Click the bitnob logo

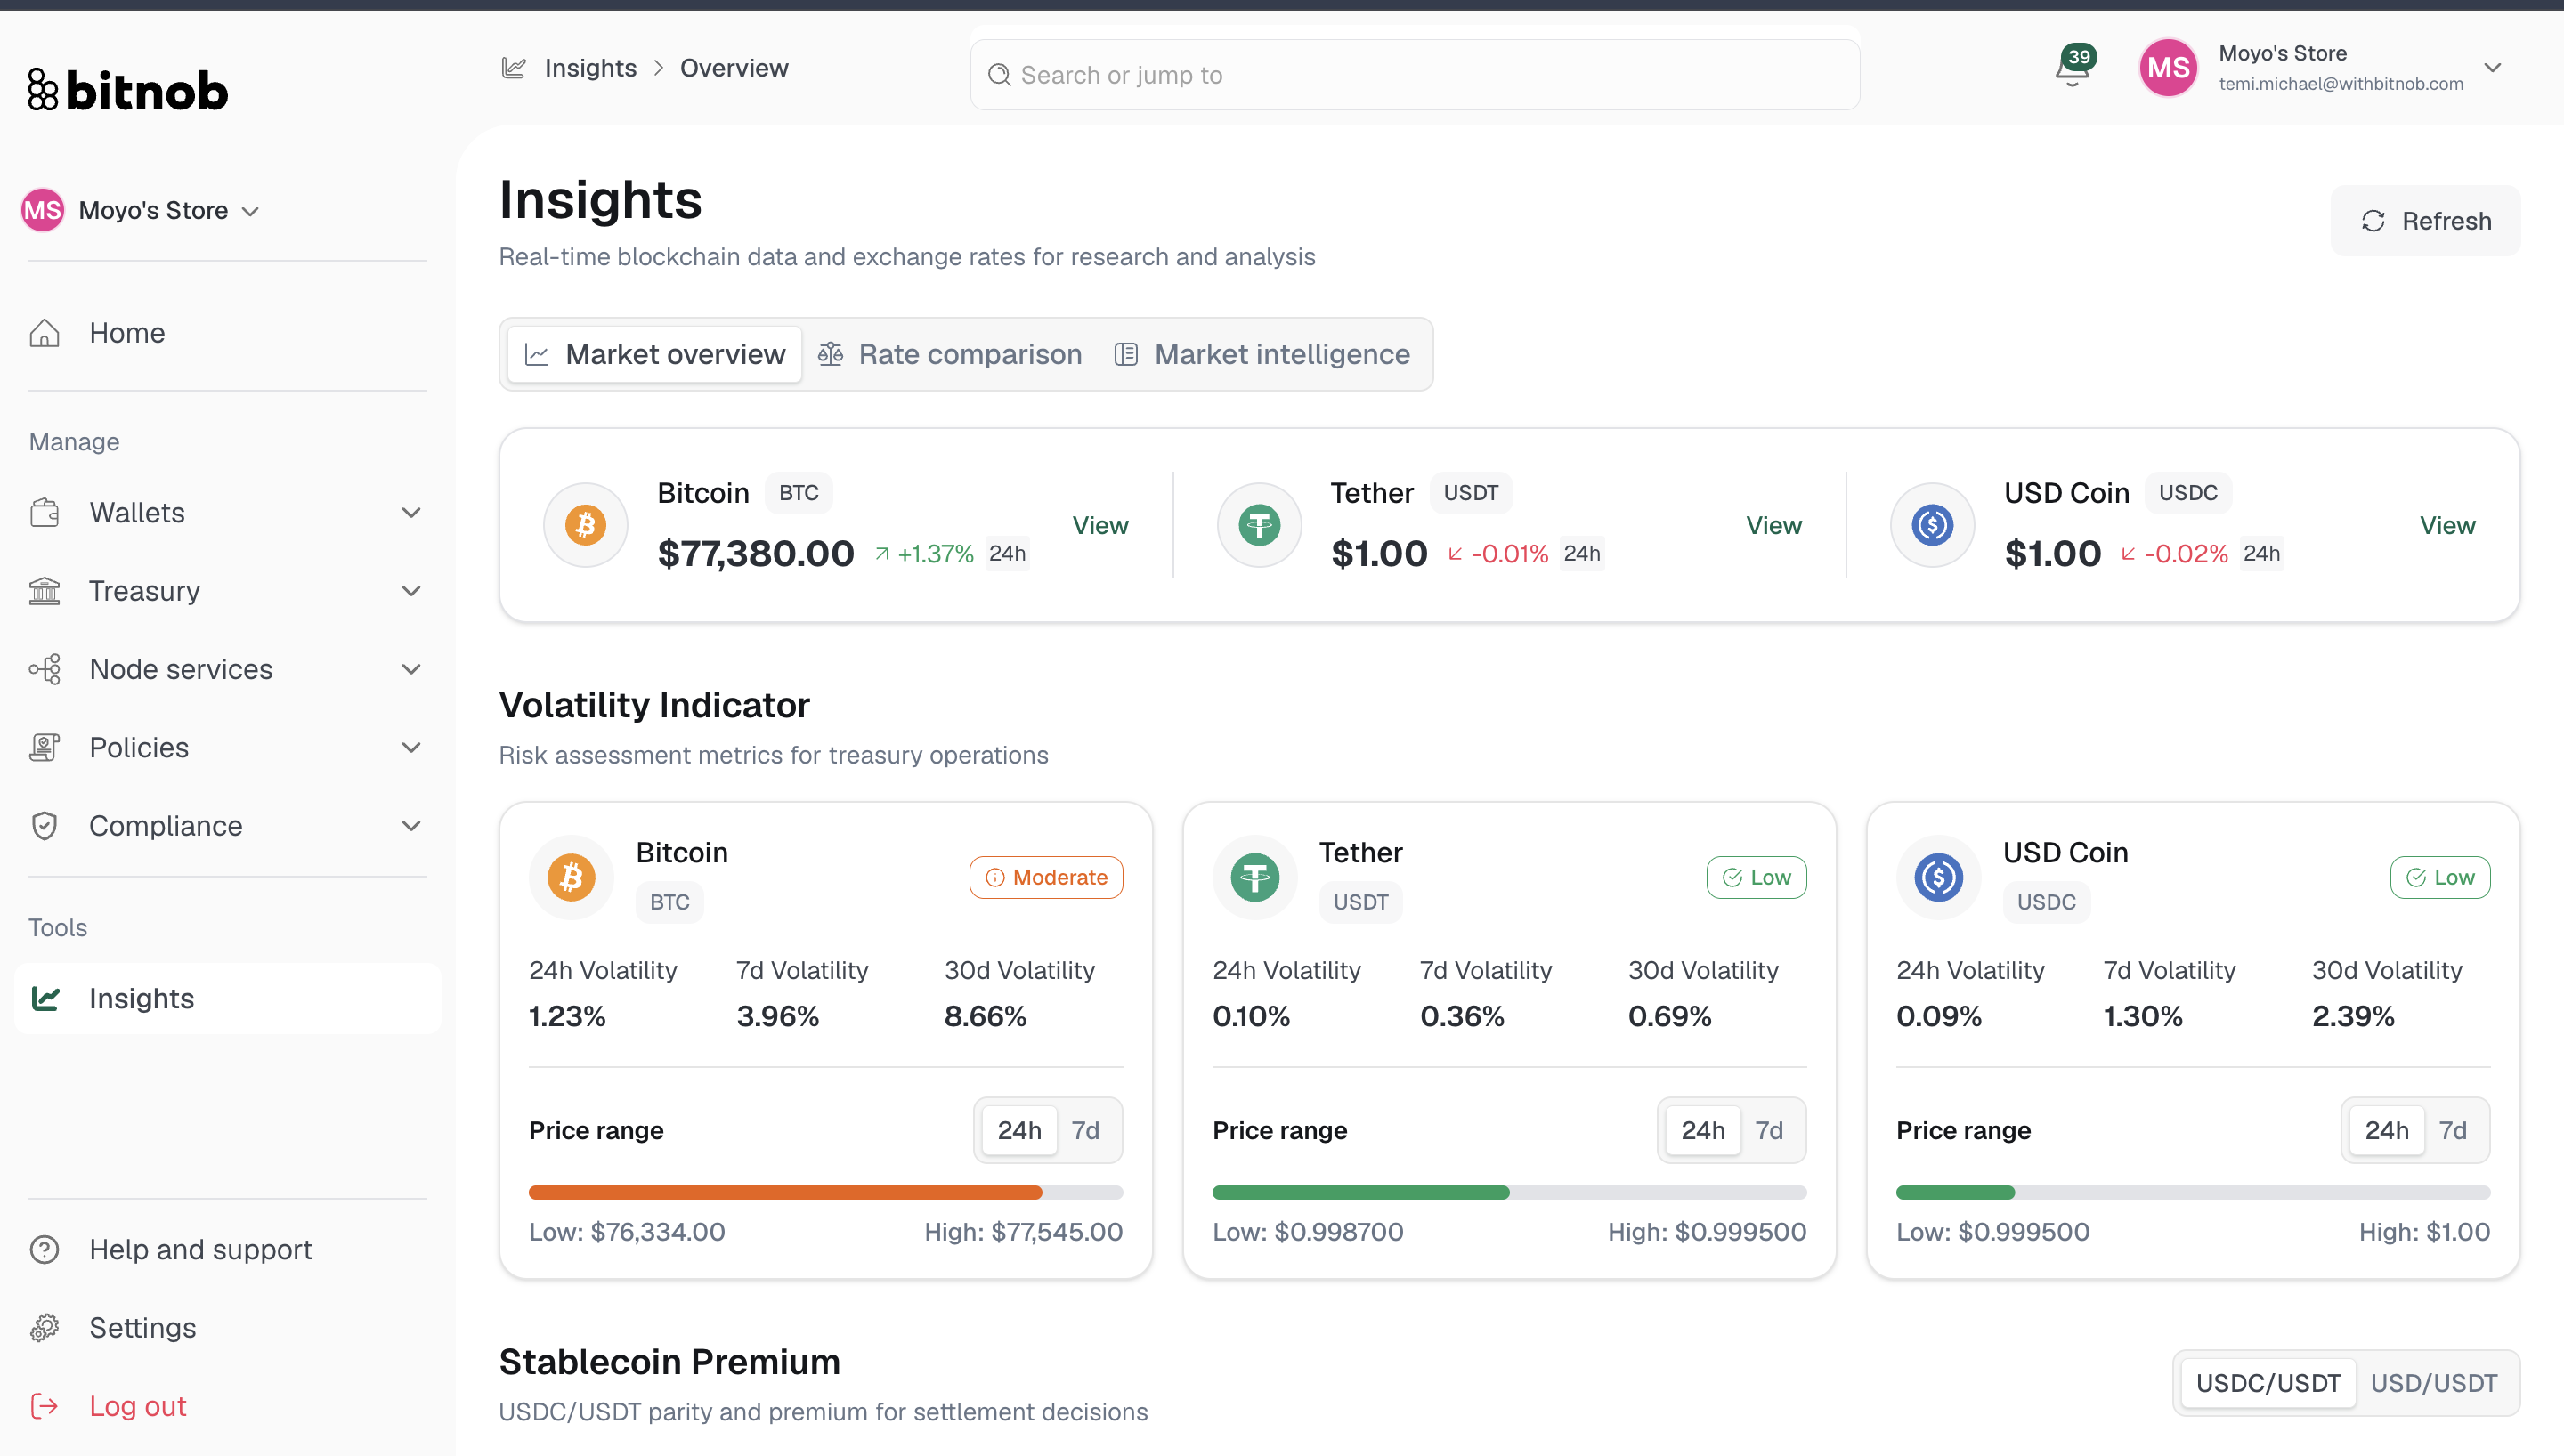click(x=128, y=90)
